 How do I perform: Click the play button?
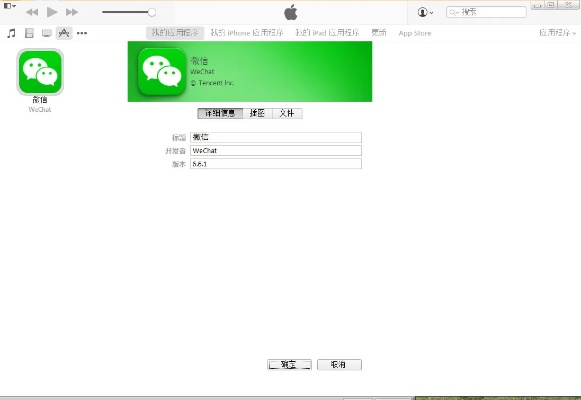click(x=52, y=12)
